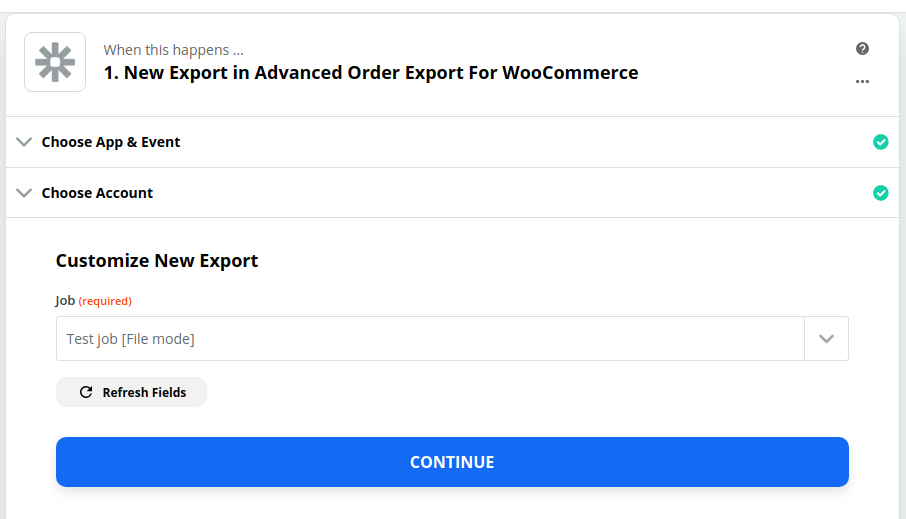Click the orange (required) text

click(105, 301)
